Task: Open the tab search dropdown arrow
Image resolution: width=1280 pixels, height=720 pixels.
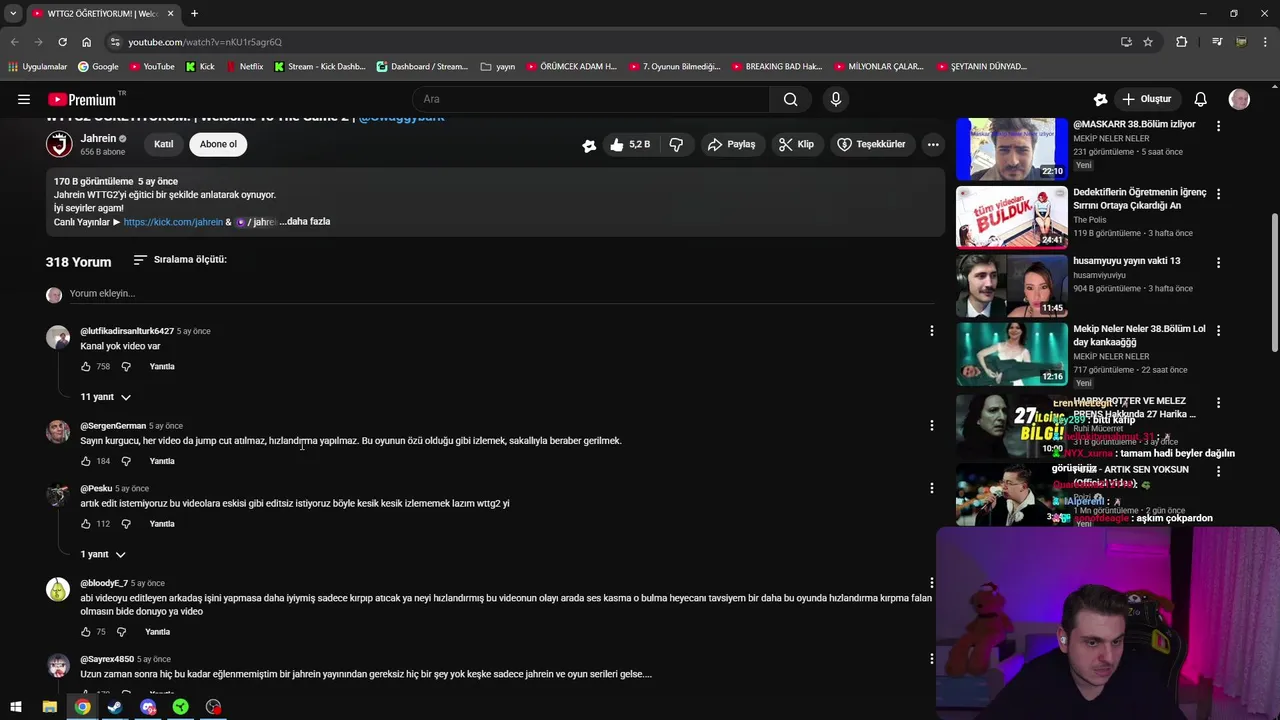Action: (13, 14)
